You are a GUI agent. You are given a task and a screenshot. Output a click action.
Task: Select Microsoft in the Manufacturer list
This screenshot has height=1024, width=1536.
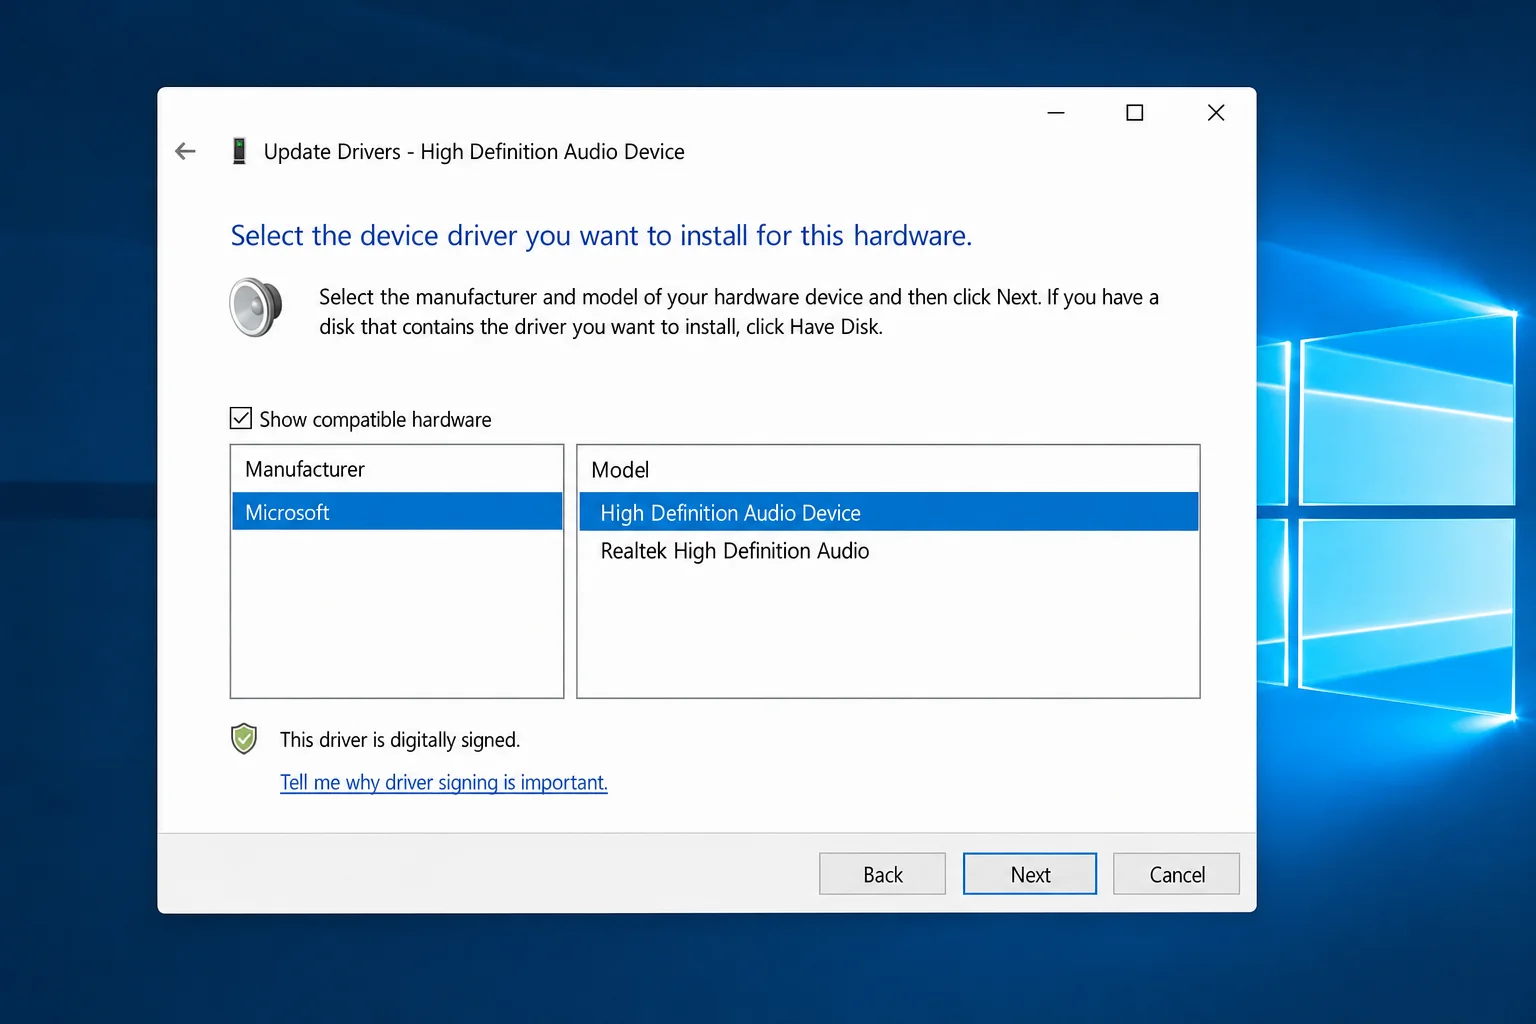[397, 512]
